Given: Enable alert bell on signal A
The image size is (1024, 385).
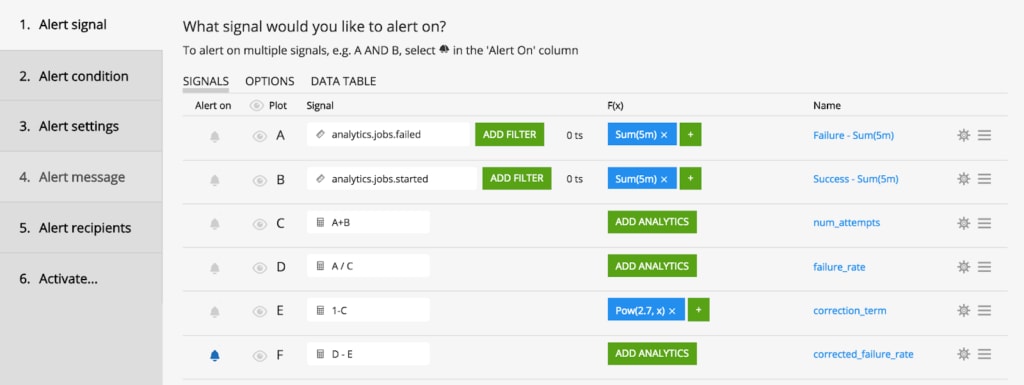Looking at the screenshot, I should [x=215, y=136].
